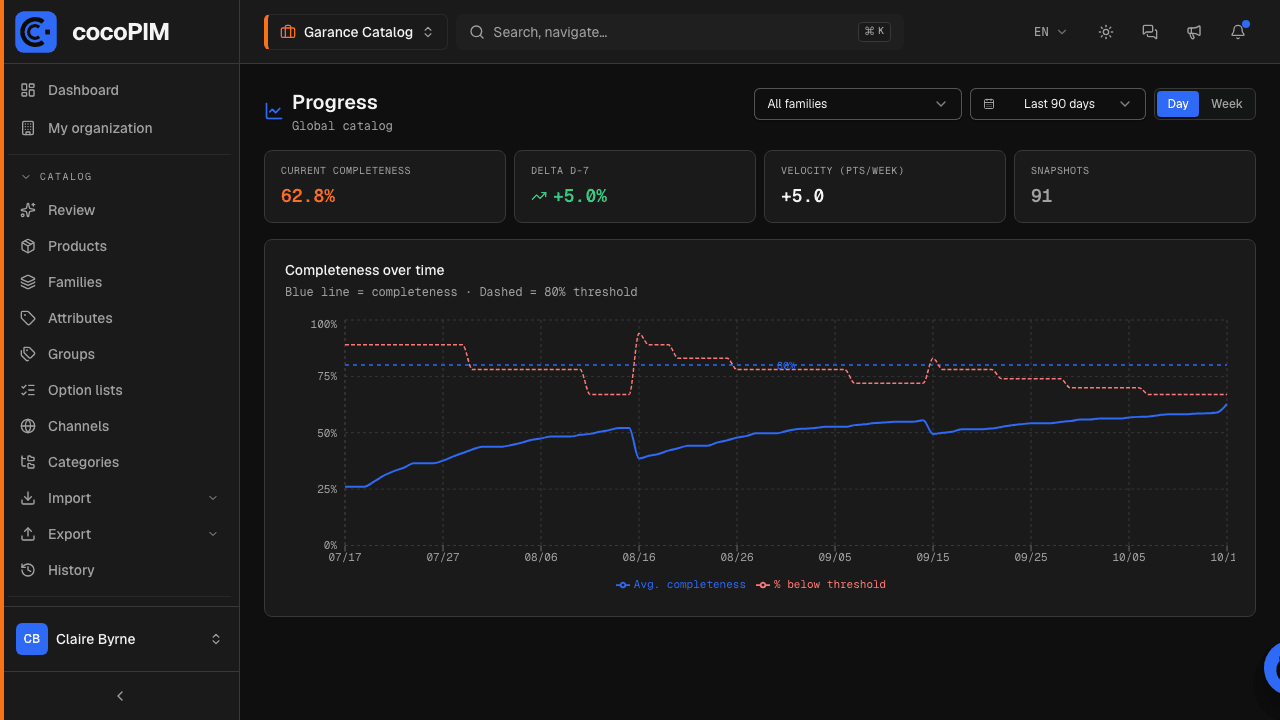Open the All families filter dropdown
Screen dimensions: 1280x720
tap(858, 104)
